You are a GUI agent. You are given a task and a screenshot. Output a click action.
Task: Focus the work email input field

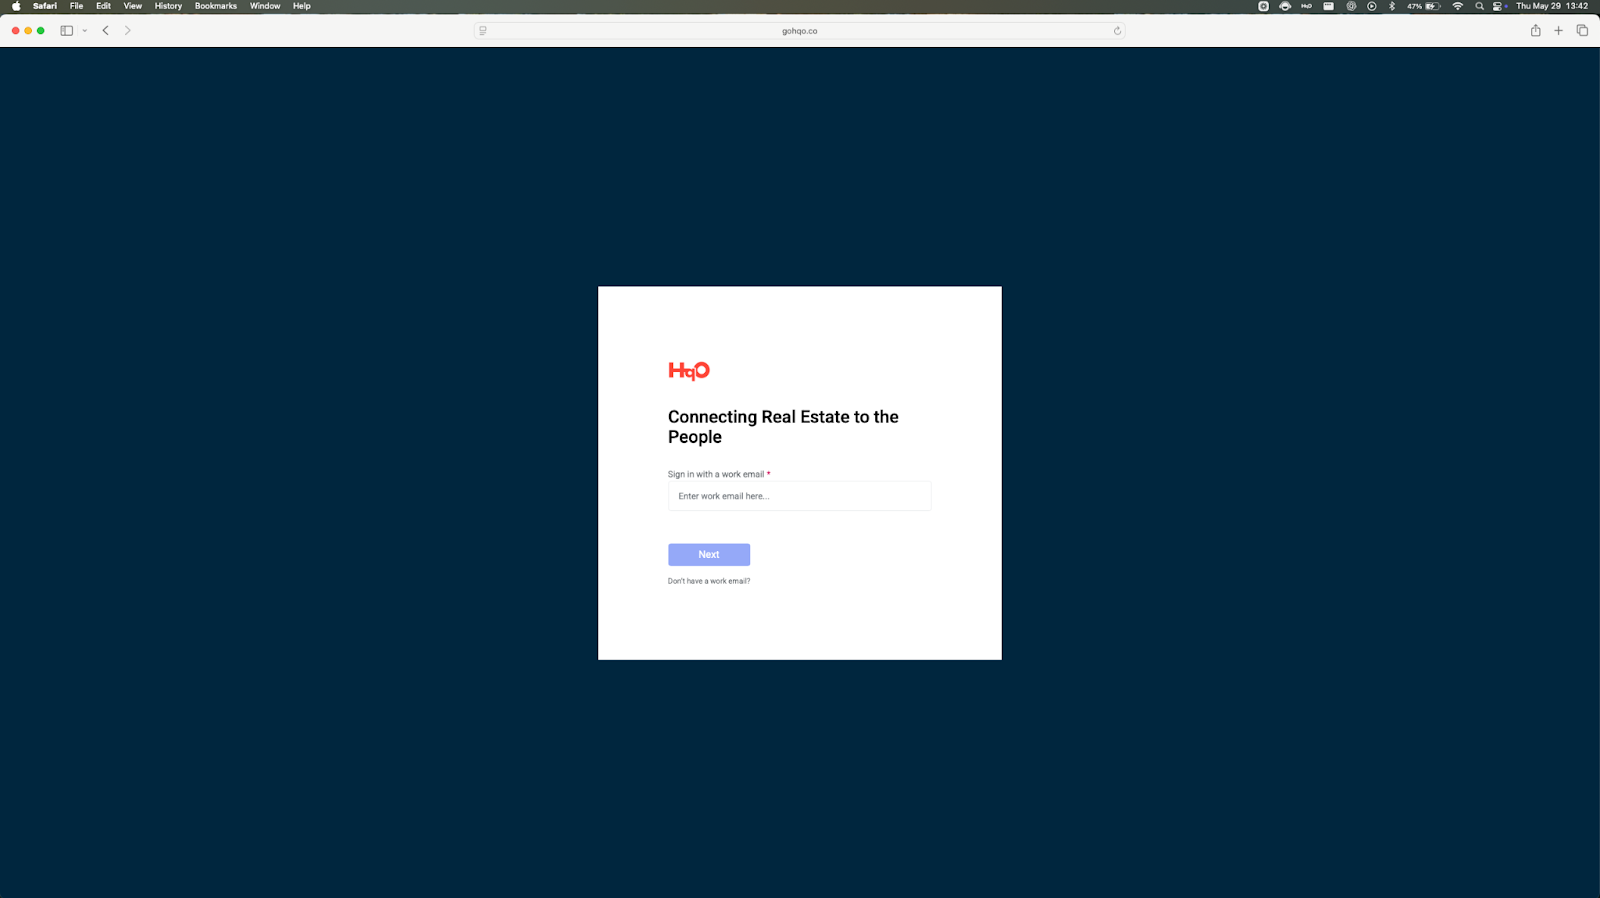799,496
